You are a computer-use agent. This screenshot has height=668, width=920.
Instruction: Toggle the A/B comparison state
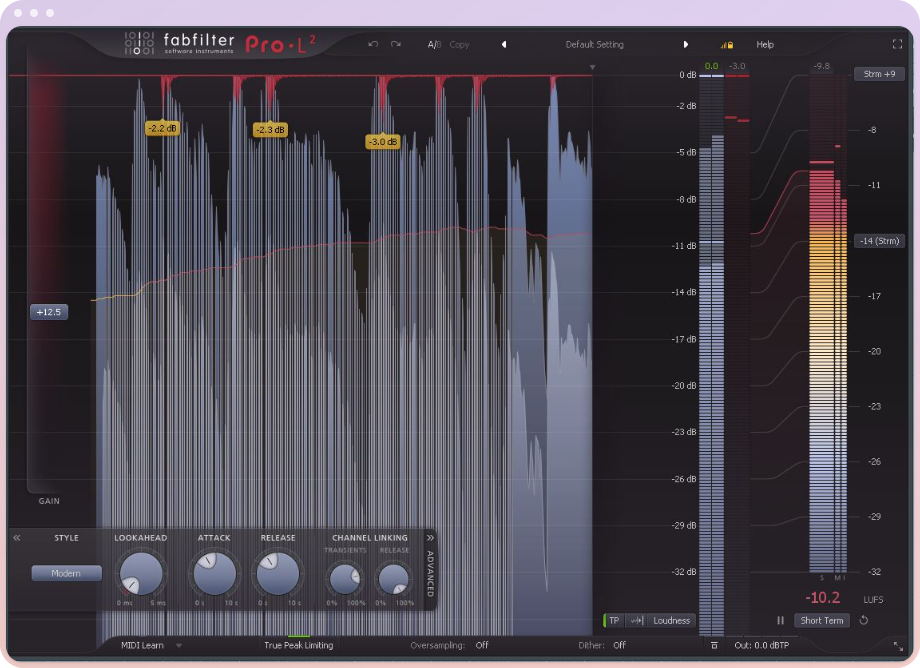(x=434, y=44)
